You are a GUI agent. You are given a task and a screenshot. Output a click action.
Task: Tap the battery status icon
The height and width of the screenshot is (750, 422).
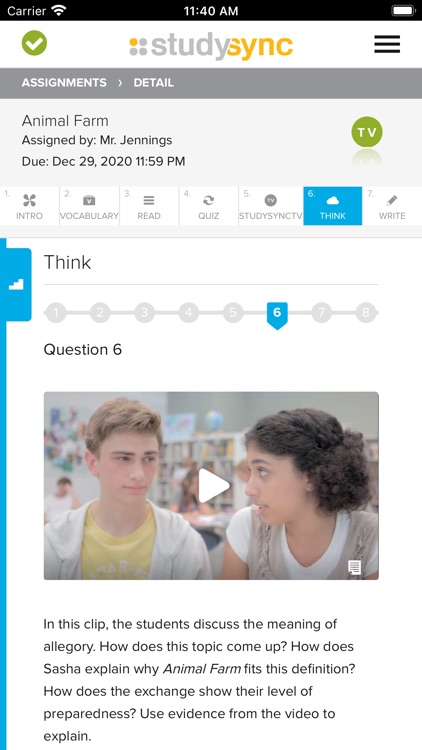(x=403, y=11)
